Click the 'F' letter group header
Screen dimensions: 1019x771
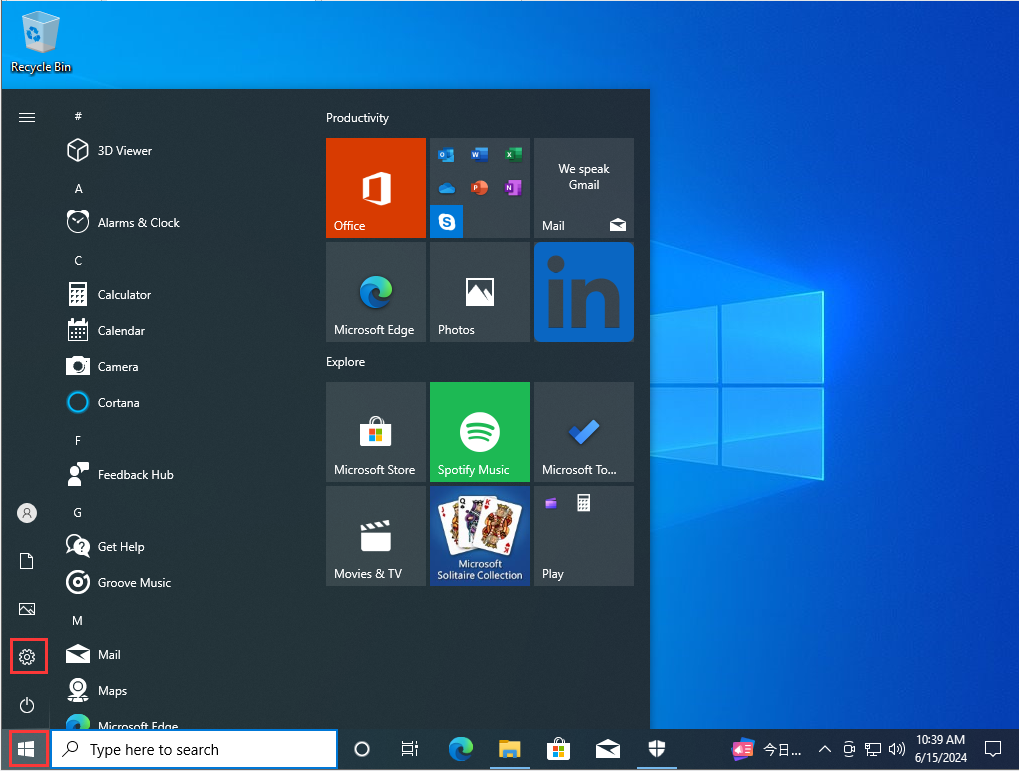tap(78, 441)
